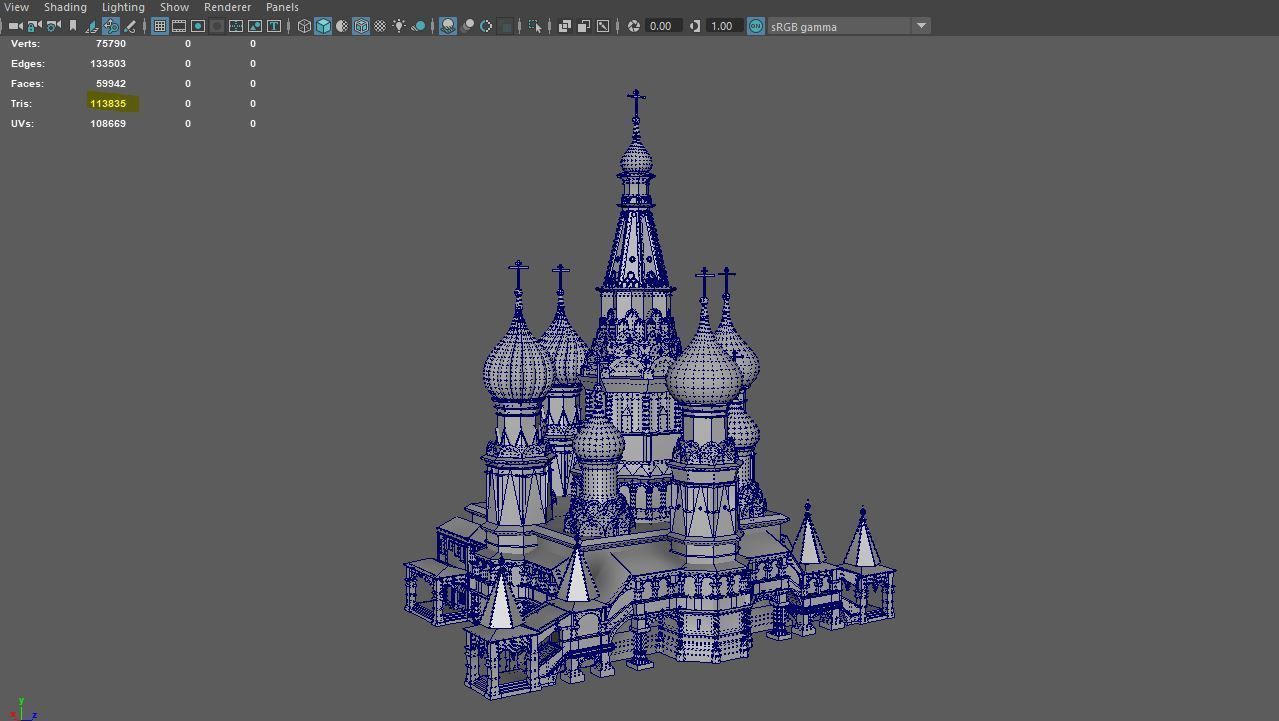Screen dimensions: 1279x721
Task: Open the Panels menu
Action: coord(282,7)
